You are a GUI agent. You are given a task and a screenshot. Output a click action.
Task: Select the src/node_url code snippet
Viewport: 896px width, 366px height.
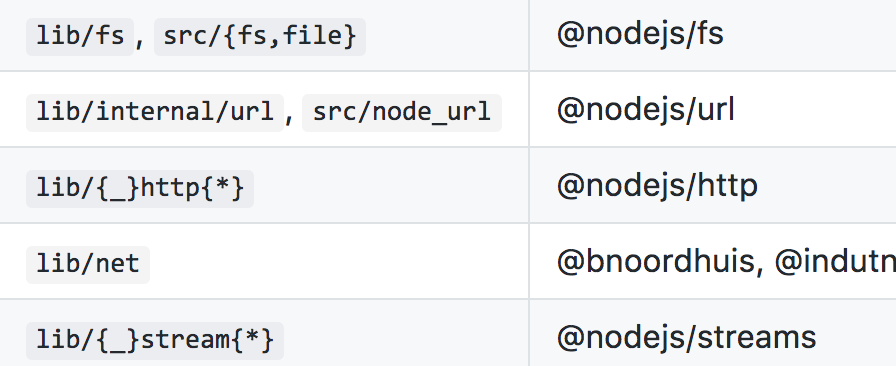[x=402, y=113]
